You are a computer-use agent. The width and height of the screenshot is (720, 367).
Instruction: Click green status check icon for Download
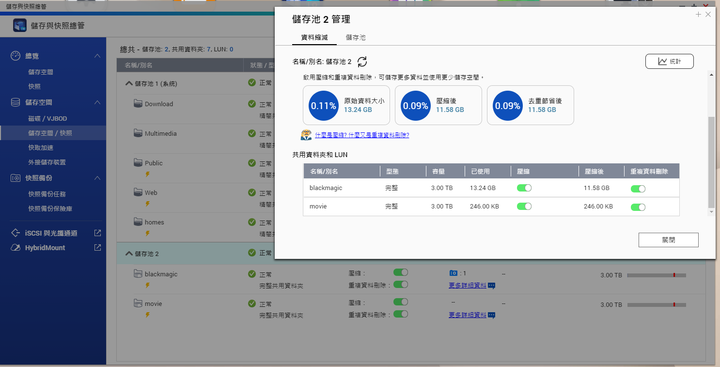[252, 104]
